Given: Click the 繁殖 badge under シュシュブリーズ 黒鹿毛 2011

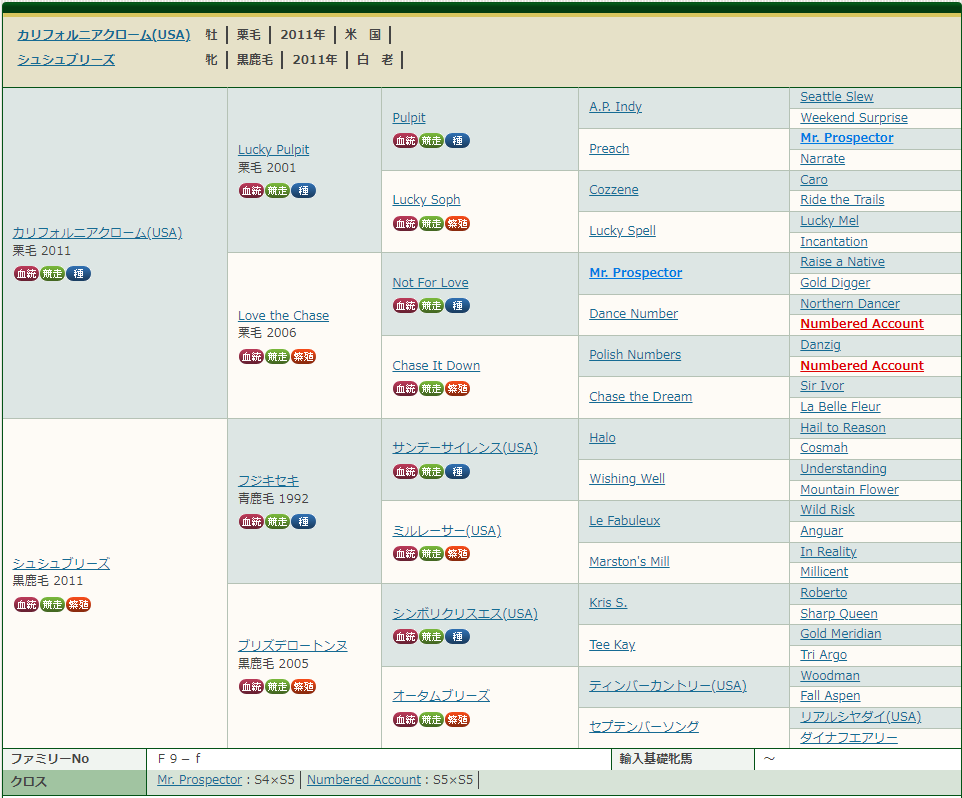Looking at the screenshot, I should 78,605.
